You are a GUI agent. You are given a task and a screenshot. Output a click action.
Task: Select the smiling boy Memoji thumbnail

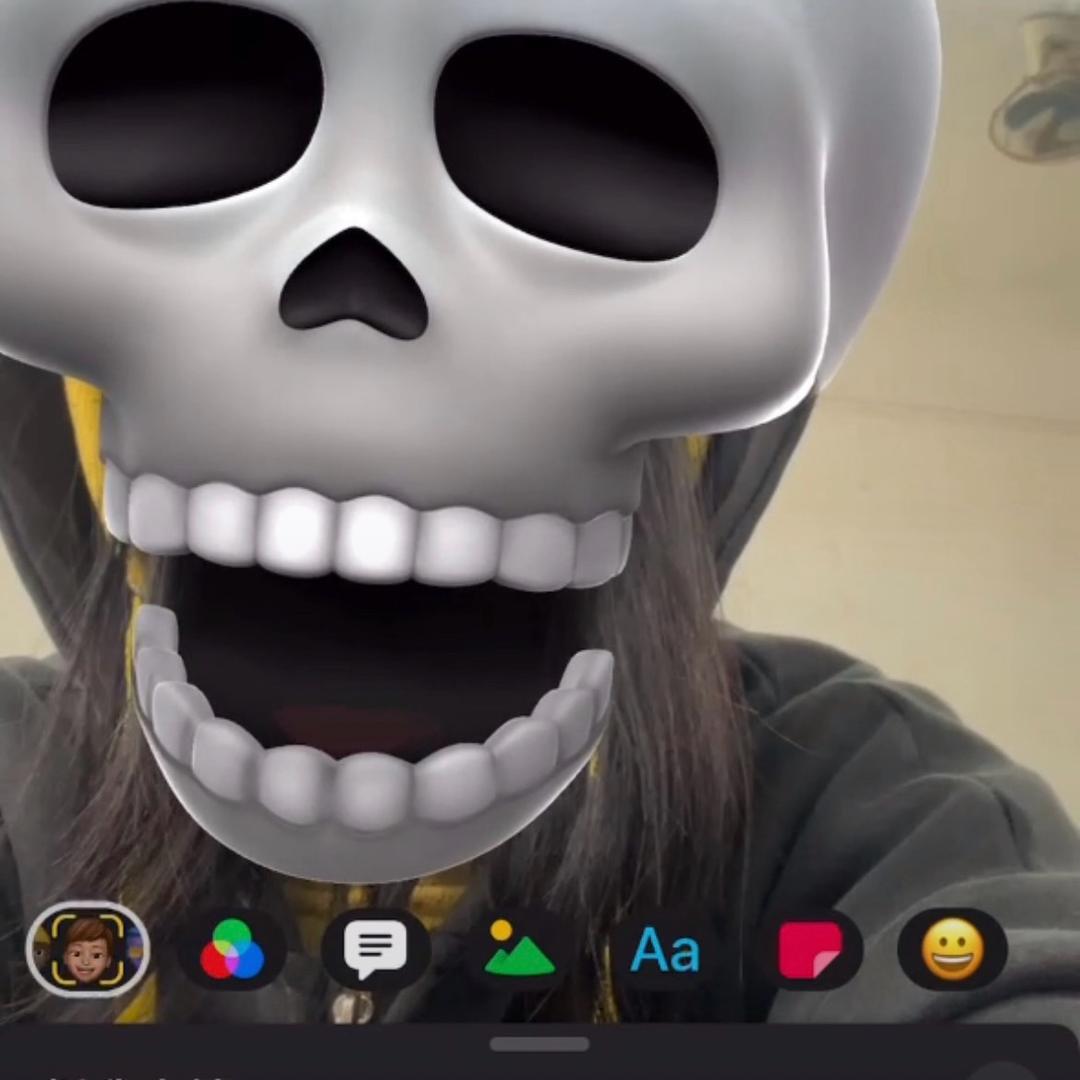tap(88, 948)
